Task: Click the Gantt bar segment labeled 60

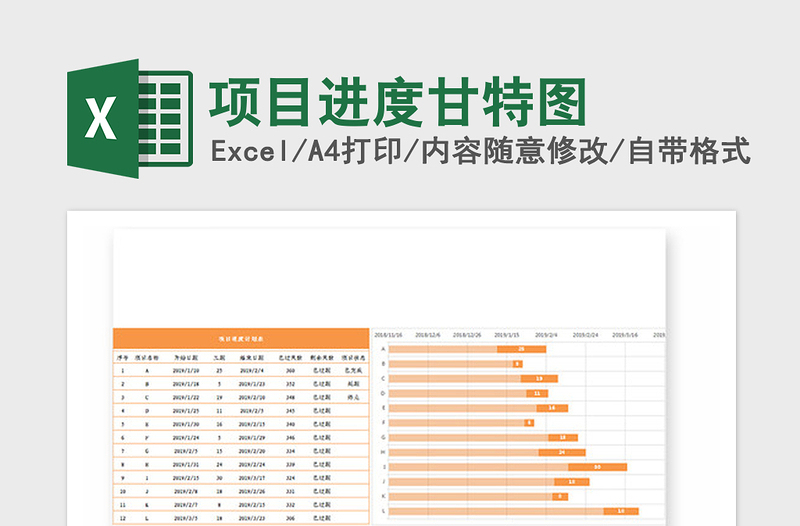Action: pos(597,467)
